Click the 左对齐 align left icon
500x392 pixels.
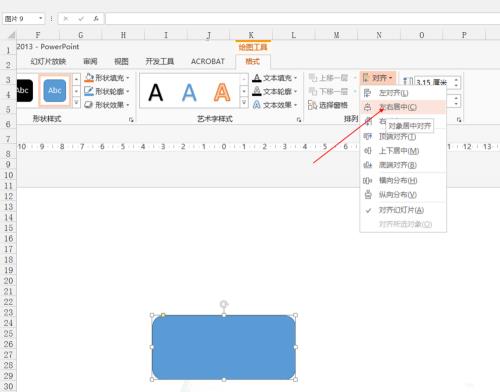click(367, 93)
